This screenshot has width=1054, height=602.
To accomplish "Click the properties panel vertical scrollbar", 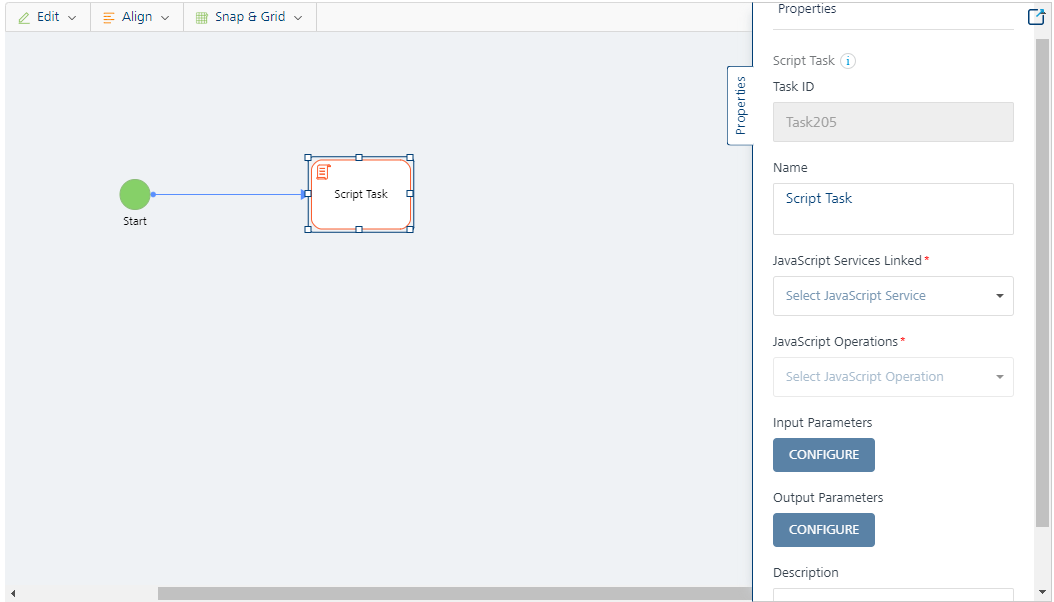I will coord(1042,280).
